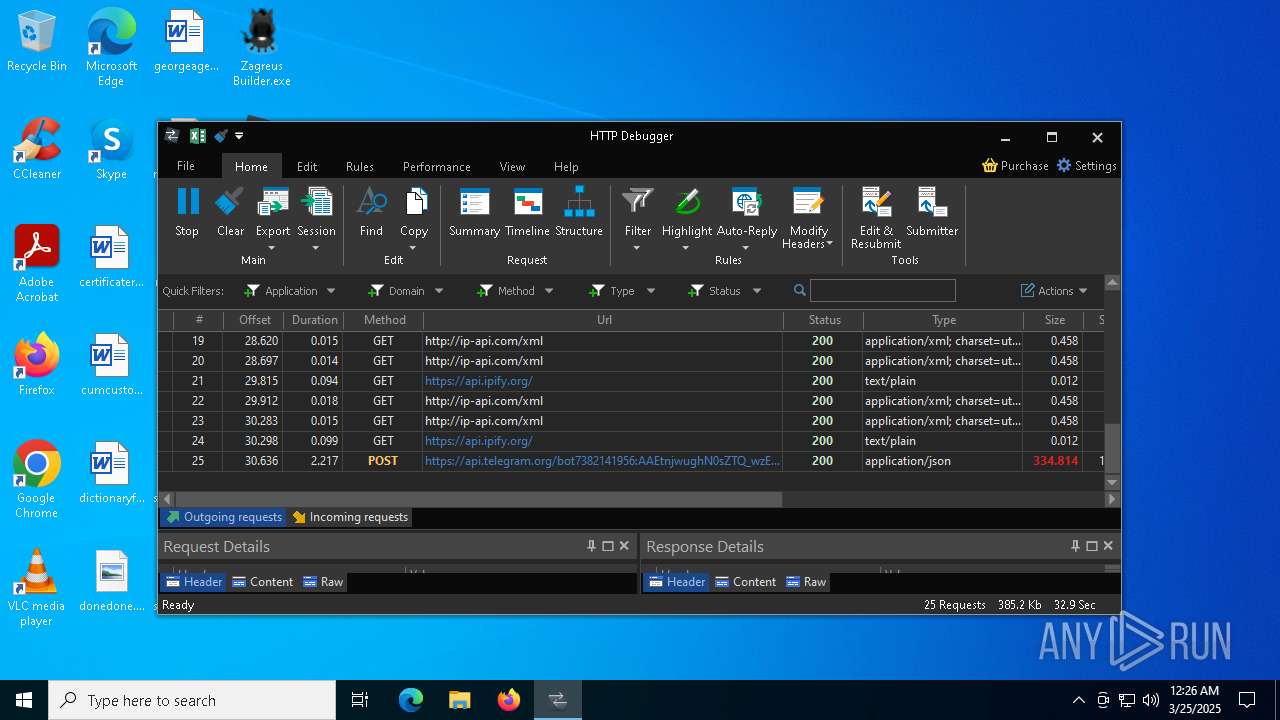
Task: Open the Help ribbon tab
Action: click(566, 167)
